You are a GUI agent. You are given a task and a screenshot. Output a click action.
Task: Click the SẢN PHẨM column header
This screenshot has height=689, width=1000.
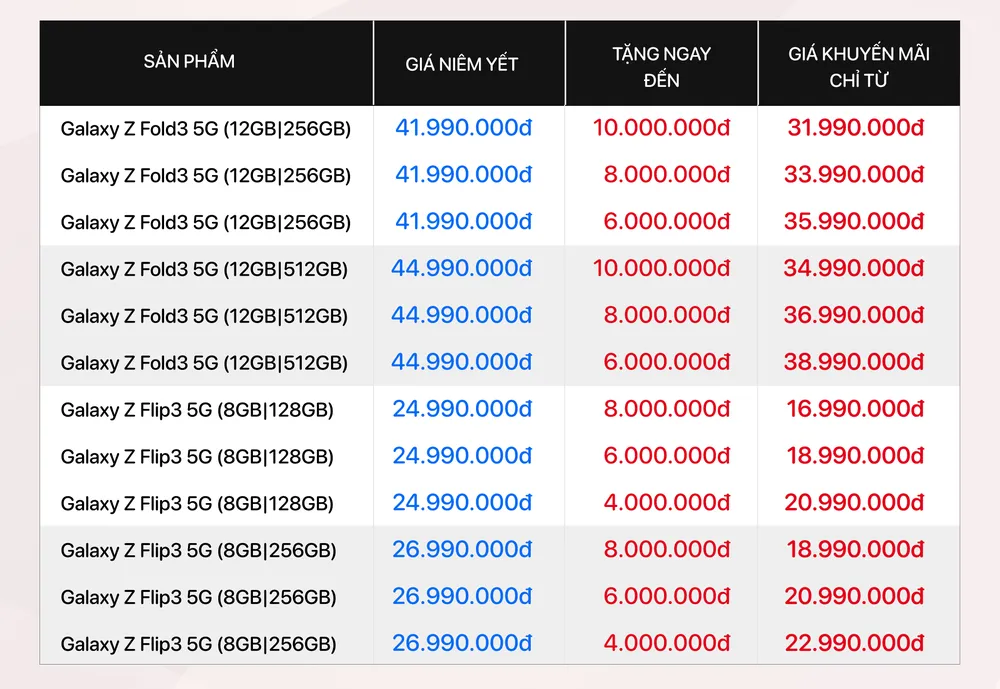tap(189, 62)
